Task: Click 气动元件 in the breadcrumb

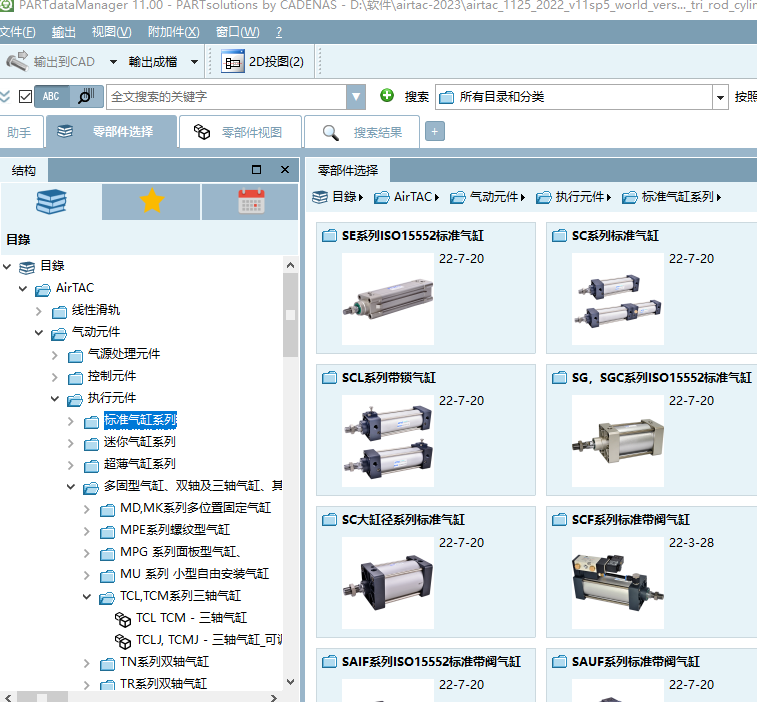Action: [x=493, y=197]
